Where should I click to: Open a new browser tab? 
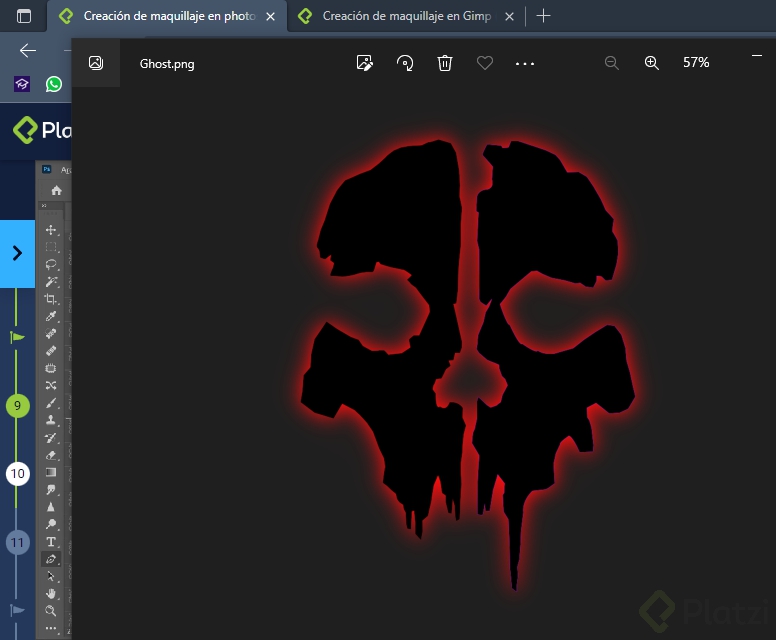[x=543, y=16]
